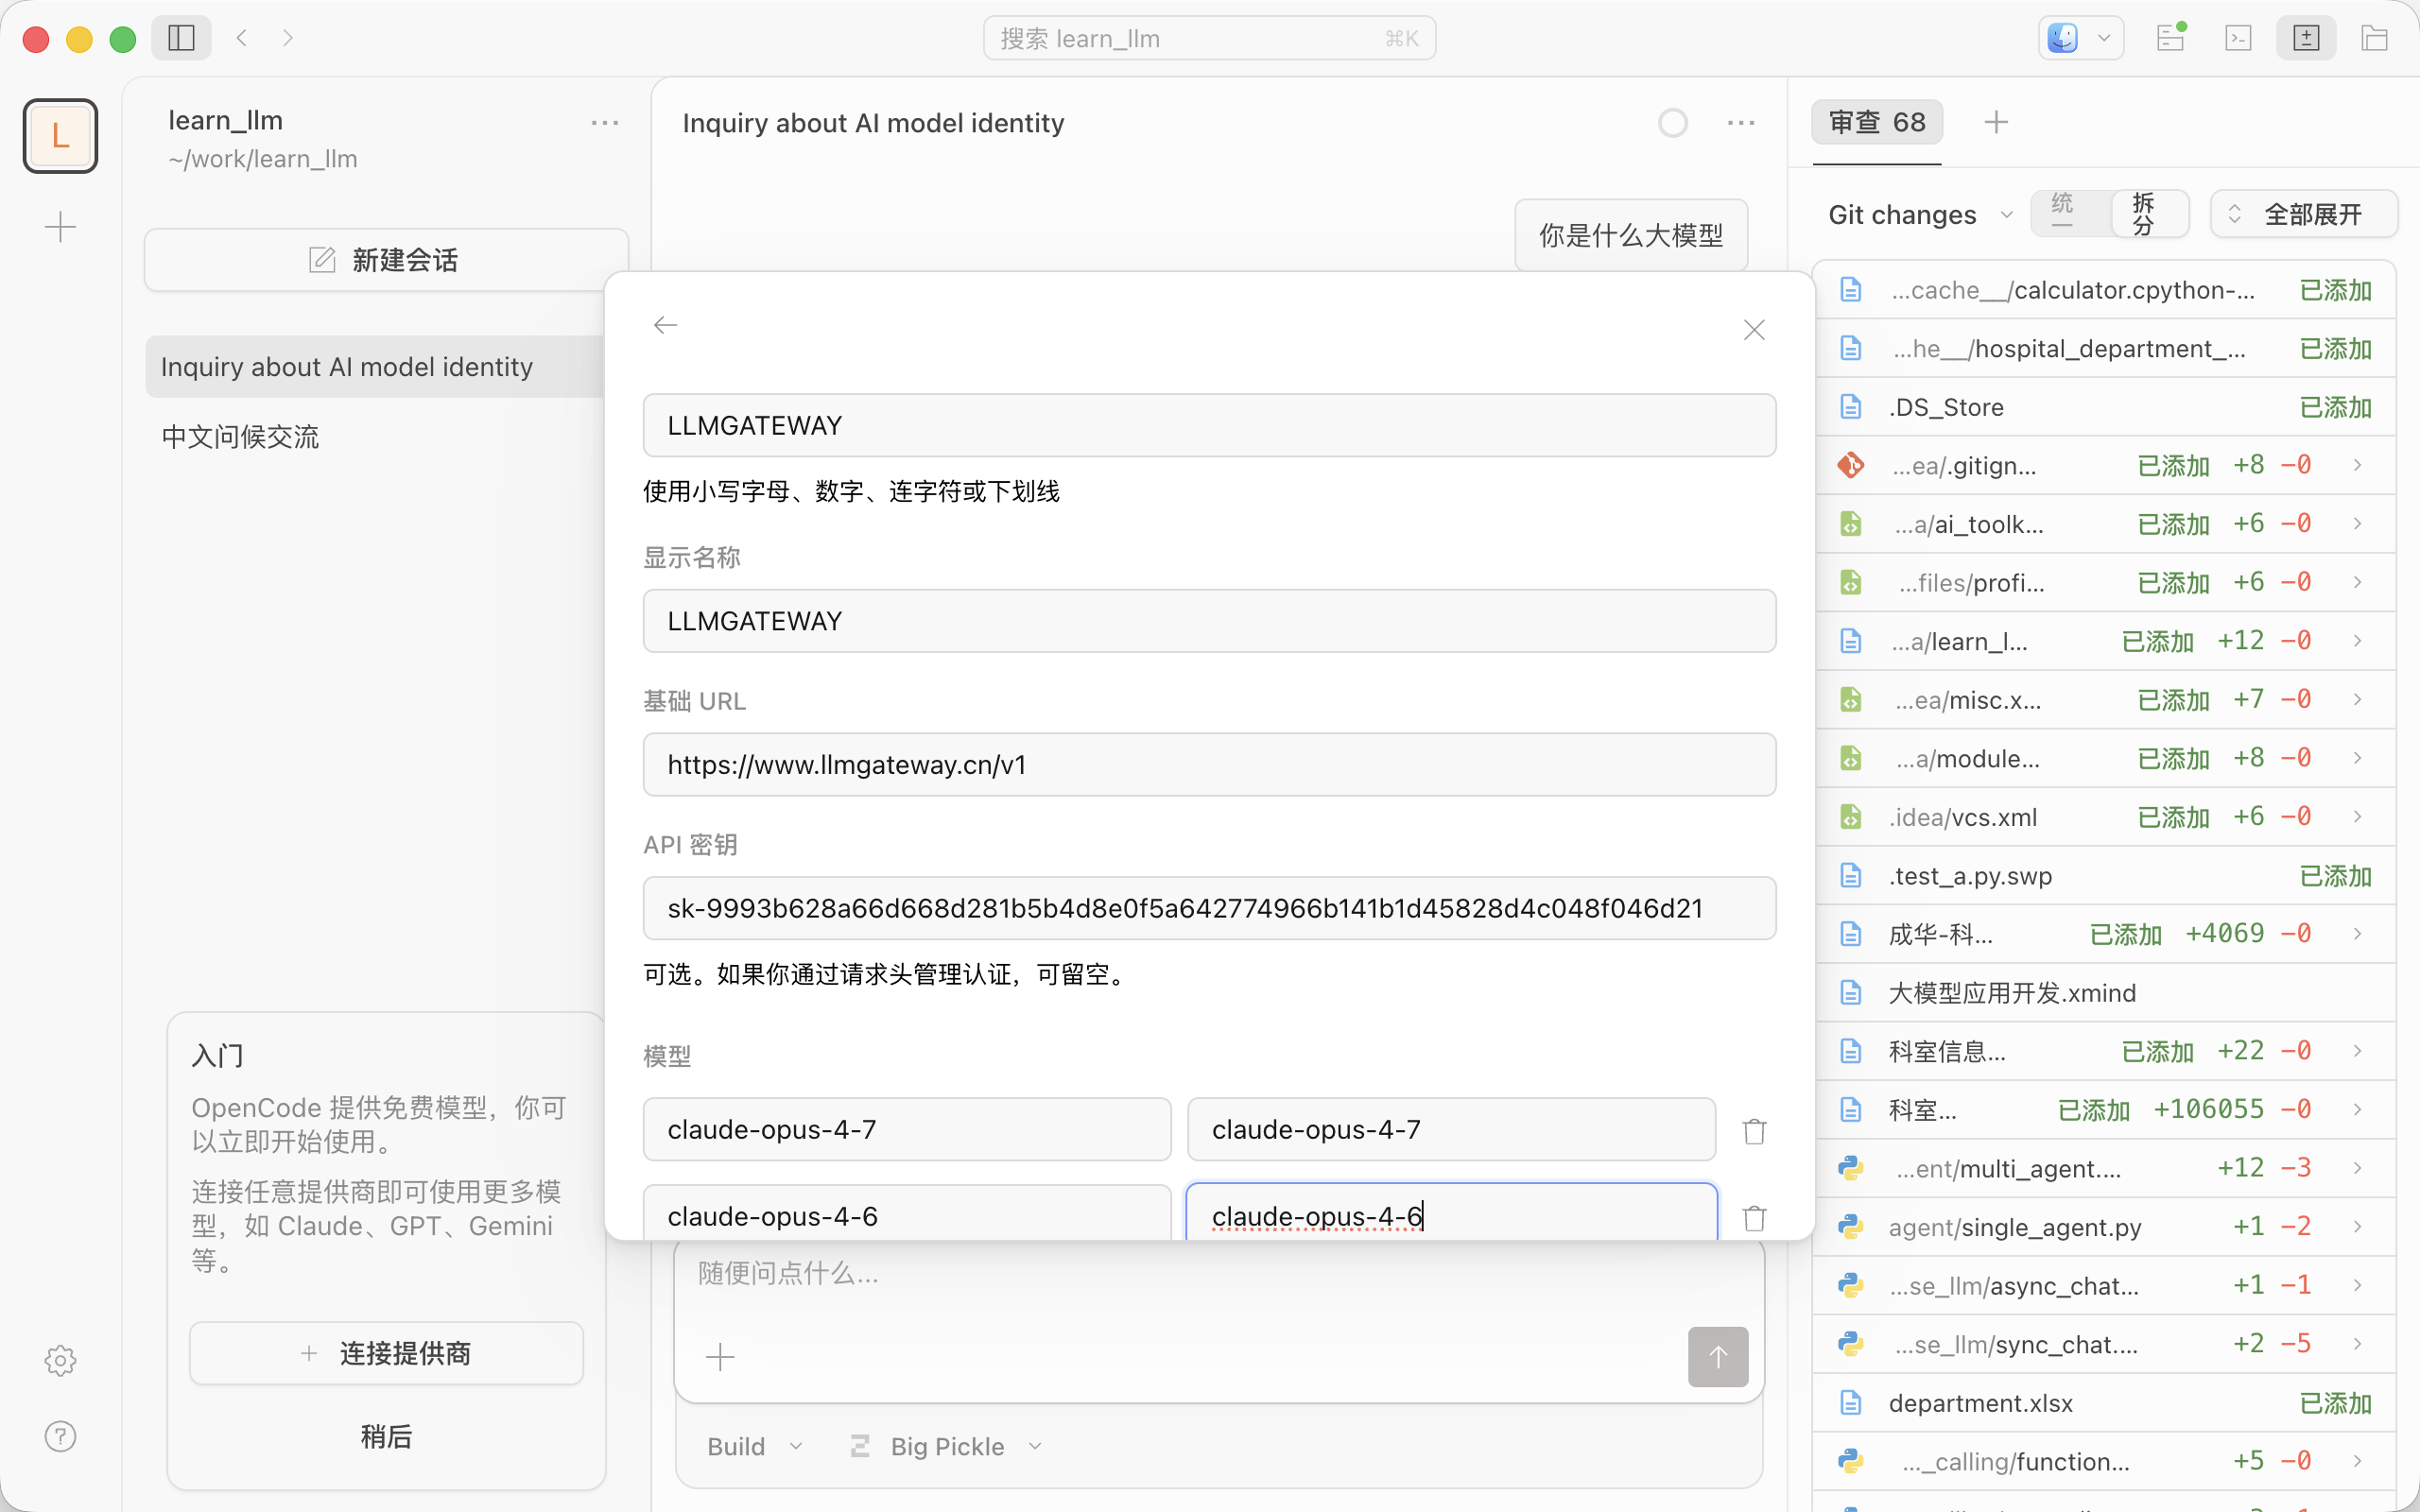Focus the 搜索 learn_llm search field
The height and width of the screenshot is (1512, 2420).
[x=1209, y=38]
